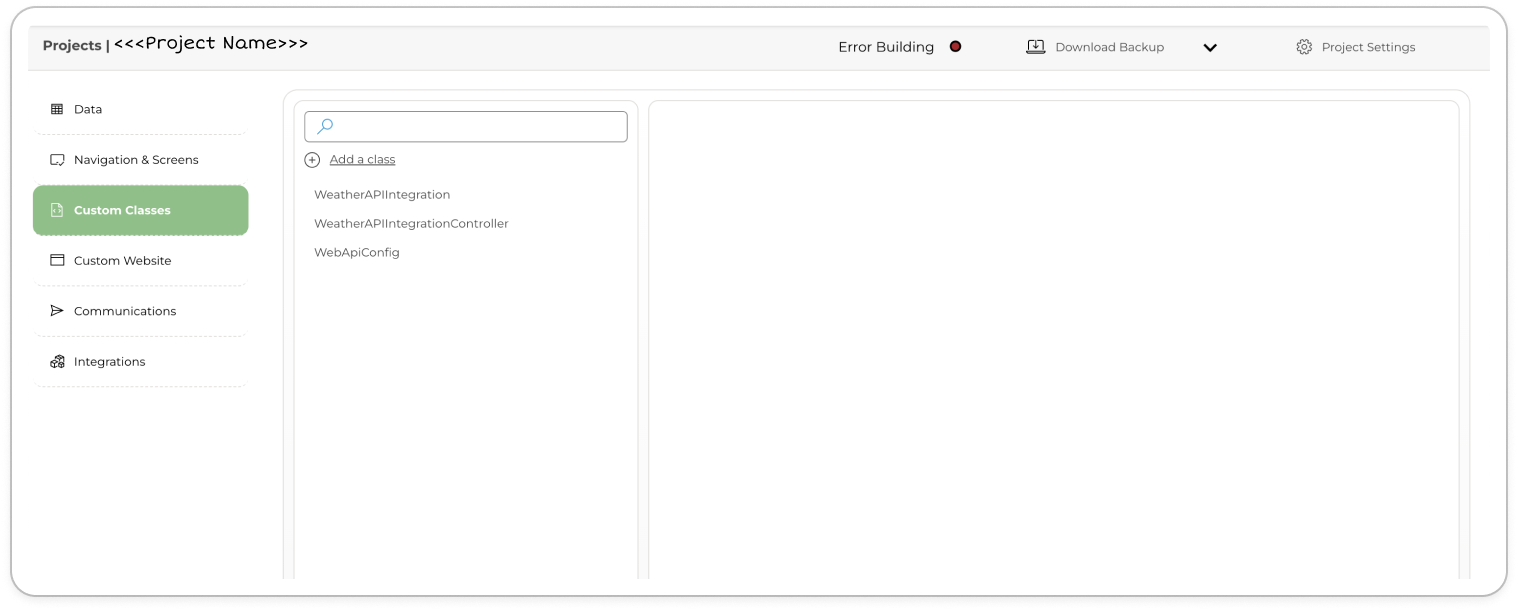
Task: Click the Custom Website window icon
Action: click(57, 261)
